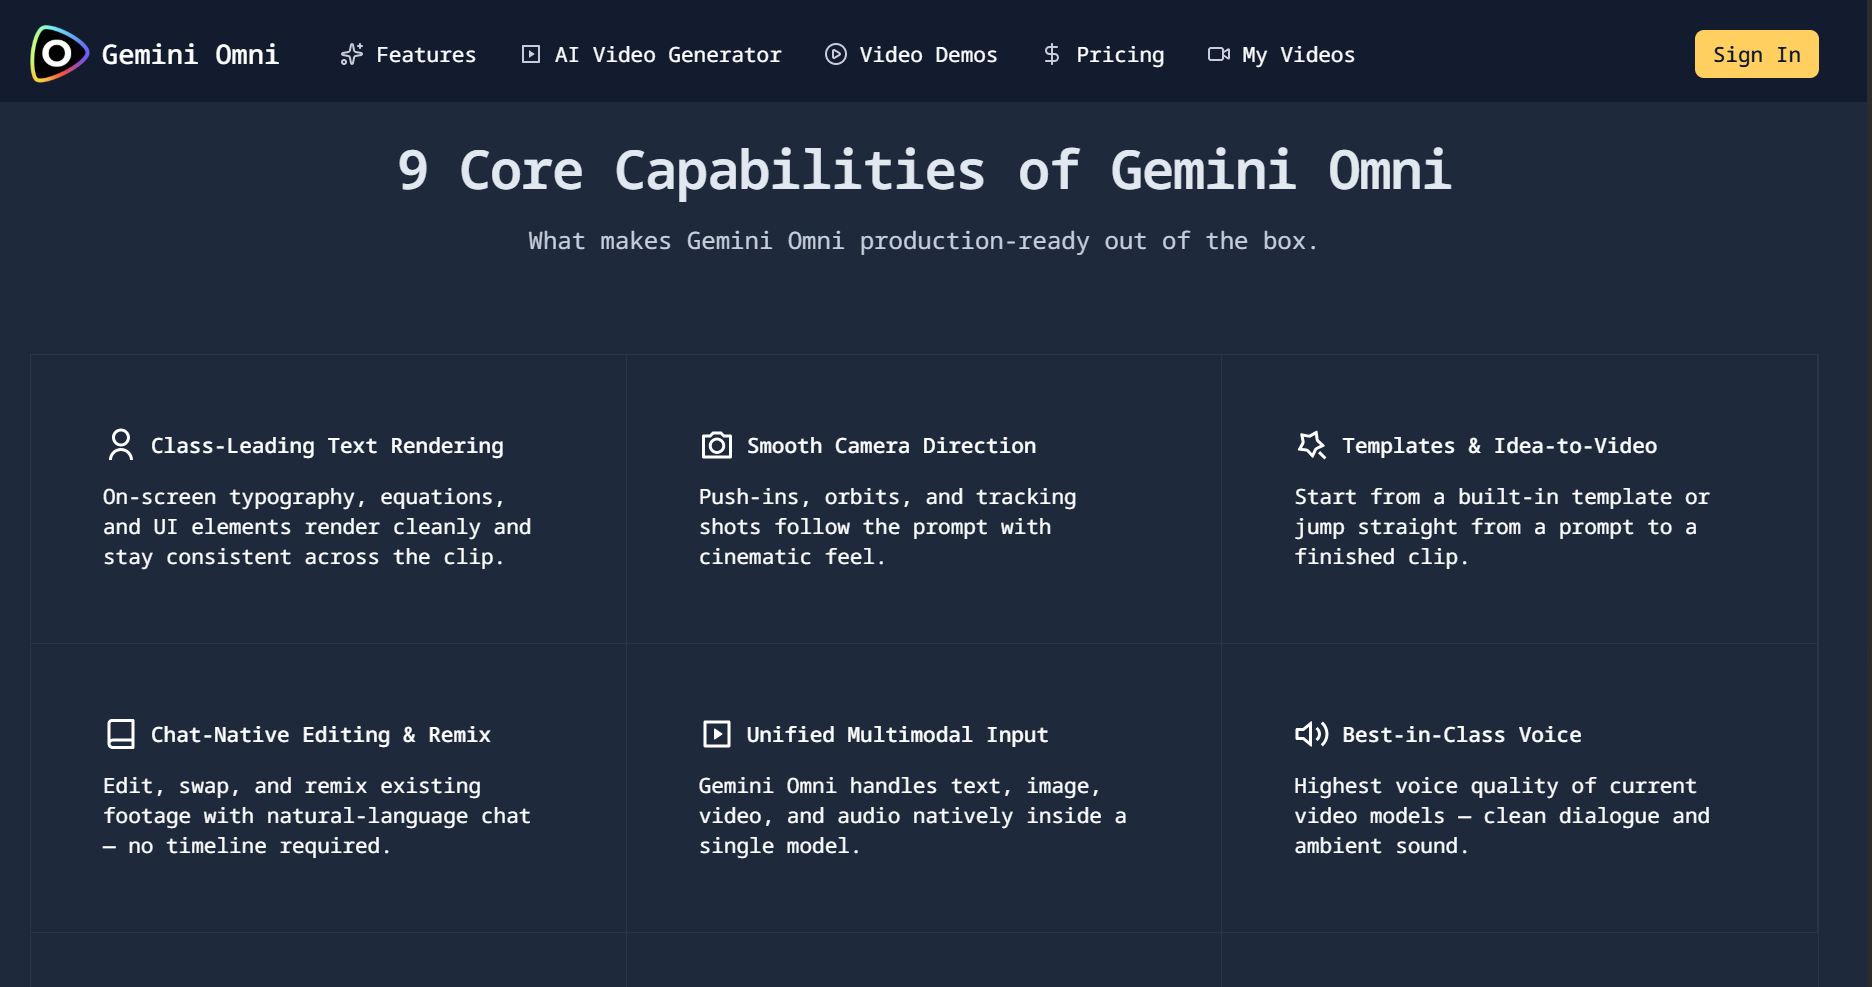The height and width of the screenshot is (987, 1872).
Task: Click the star icon beside Templates & Idea-to-Video
Action: [x=1312, y=445]
